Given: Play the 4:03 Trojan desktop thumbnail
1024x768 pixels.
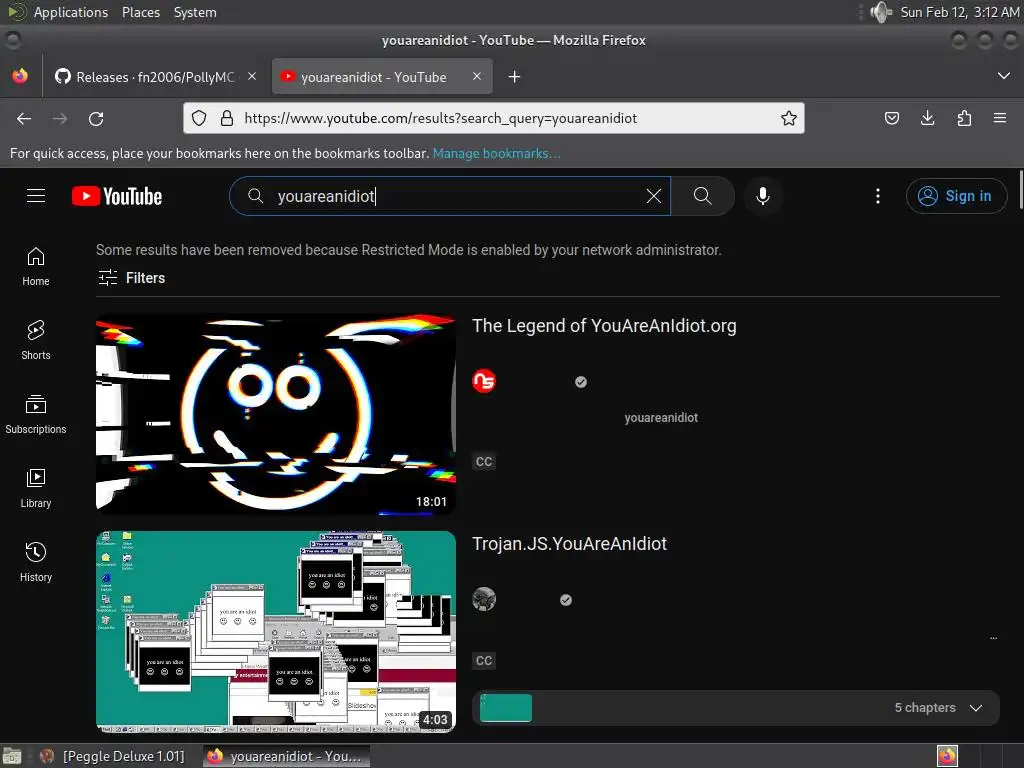Looking at the screenshot, I should (276, 632).
